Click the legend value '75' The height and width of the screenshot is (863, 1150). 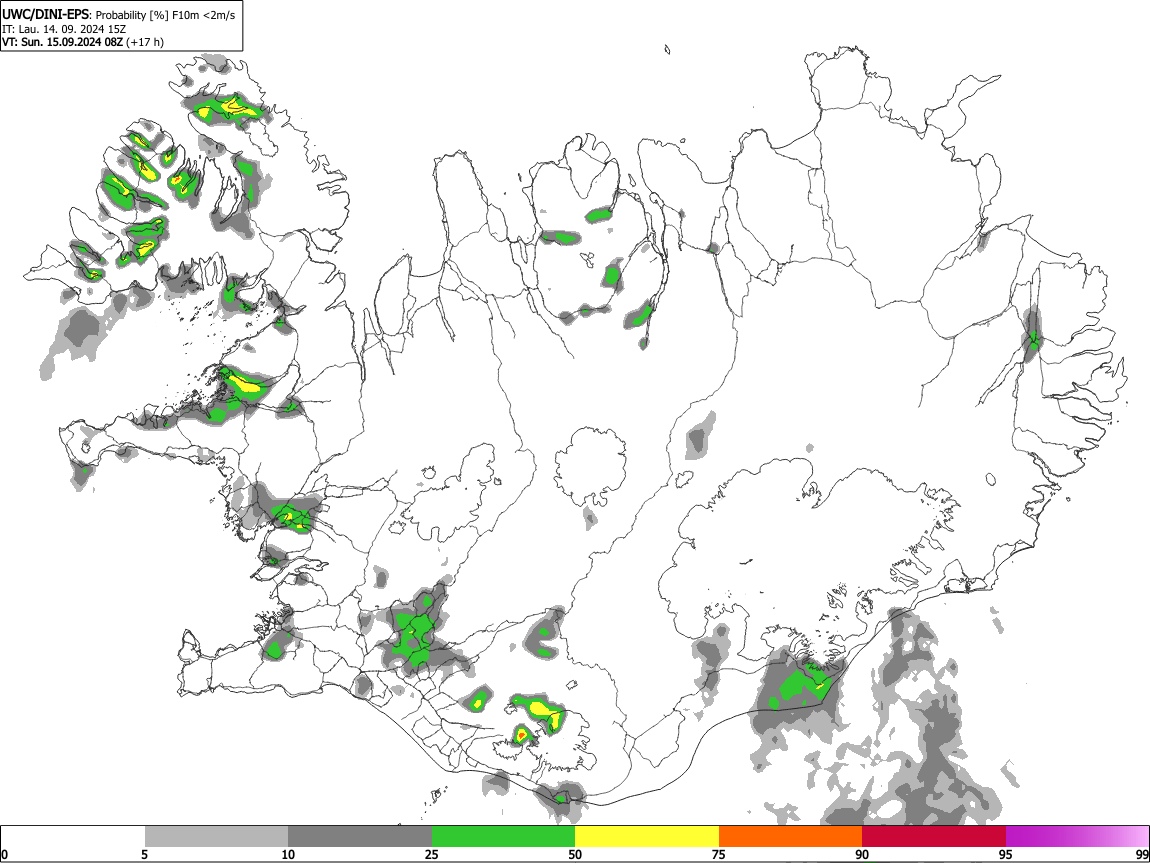(719, 854)
